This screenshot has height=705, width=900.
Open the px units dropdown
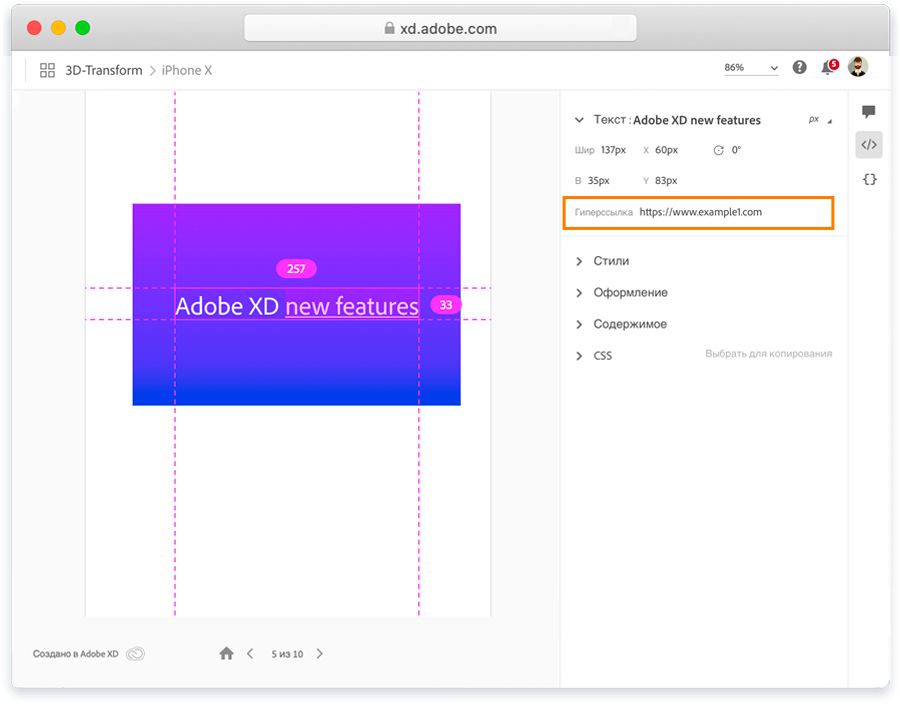pos(820,120)
